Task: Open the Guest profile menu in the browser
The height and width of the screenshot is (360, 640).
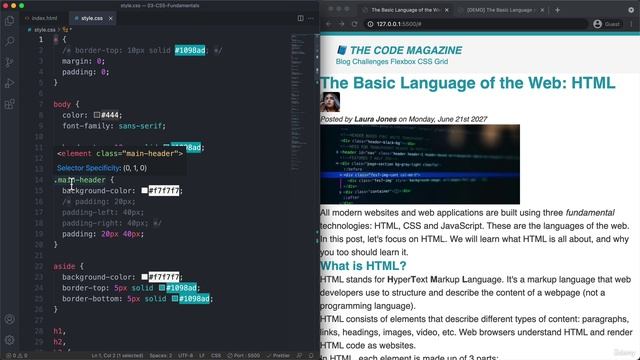Action: pos(607,24)
